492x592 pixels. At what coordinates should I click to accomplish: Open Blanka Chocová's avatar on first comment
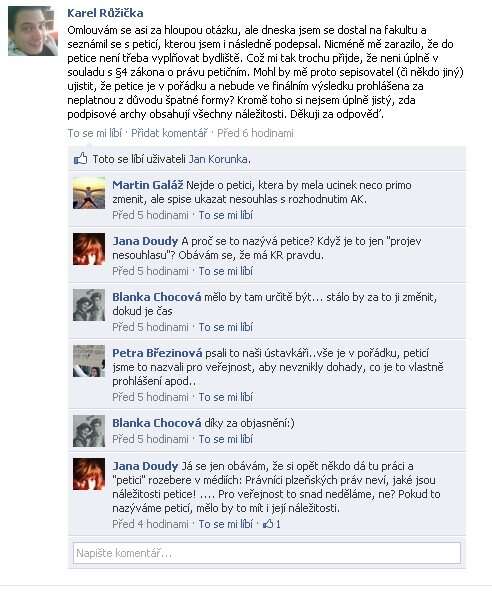pyautogui.click(x=89, y=305)
